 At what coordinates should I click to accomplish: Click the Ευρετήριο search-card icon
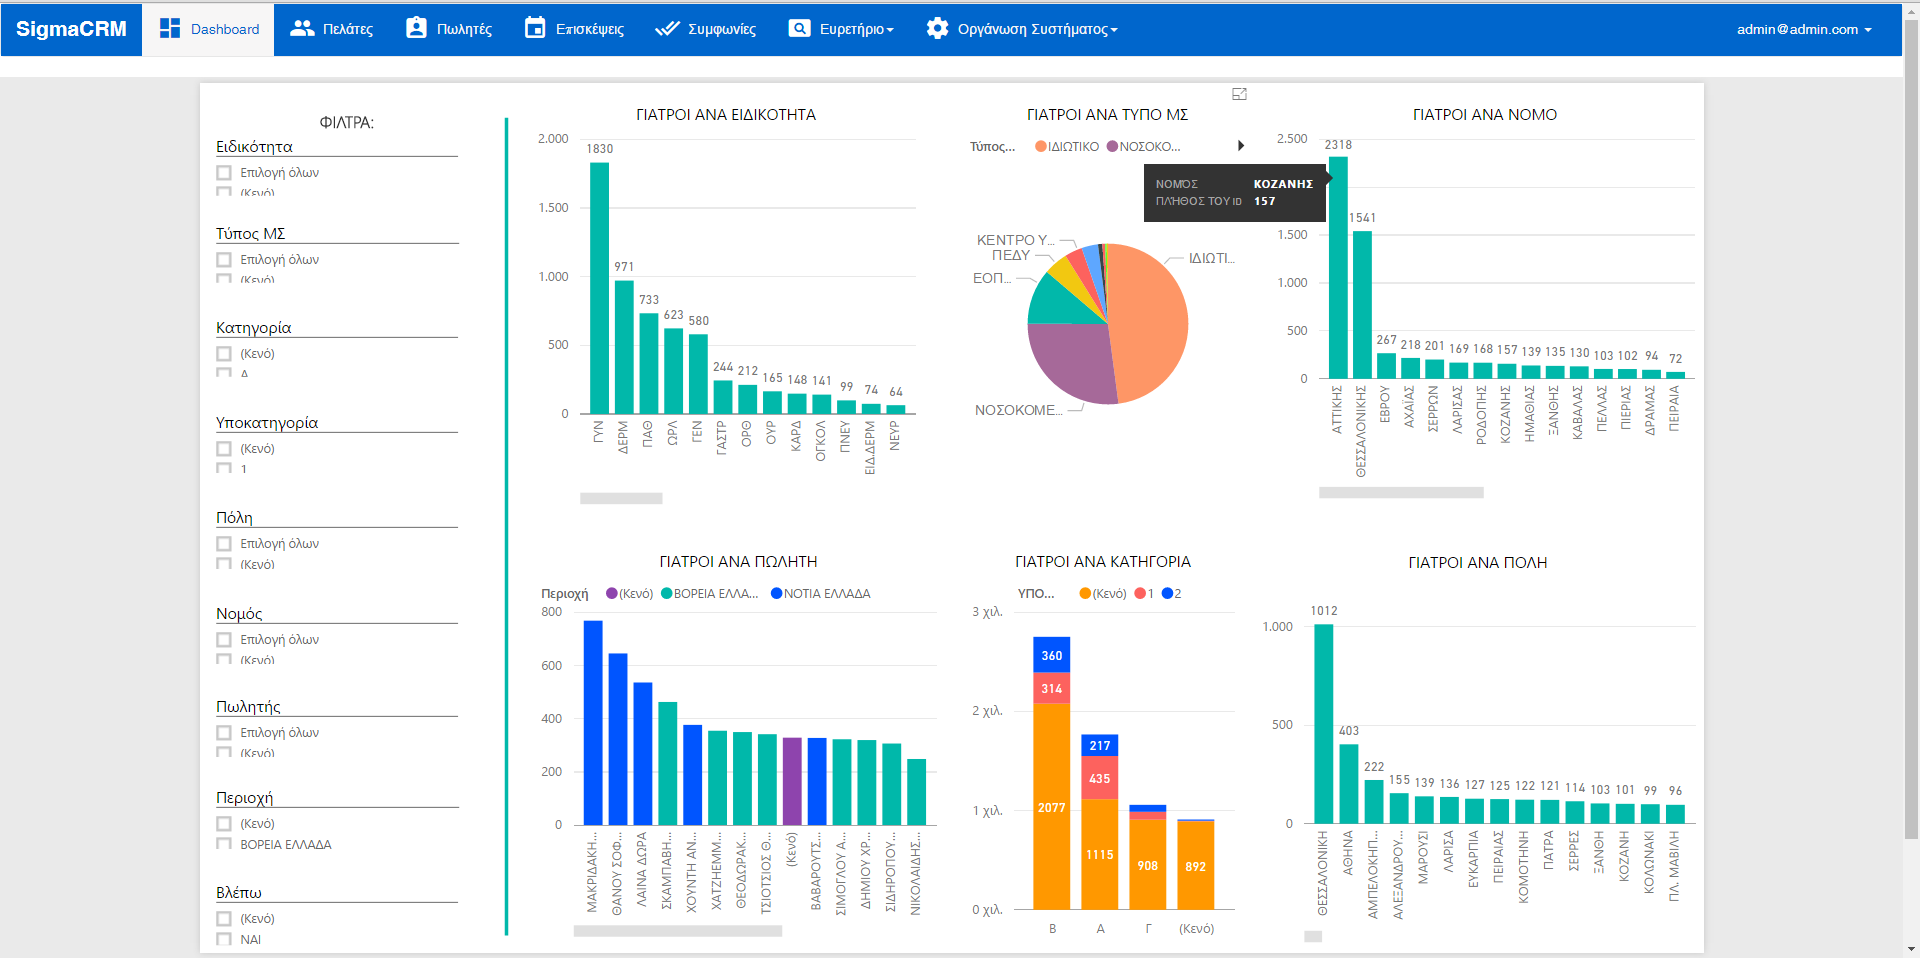(799, 28)
